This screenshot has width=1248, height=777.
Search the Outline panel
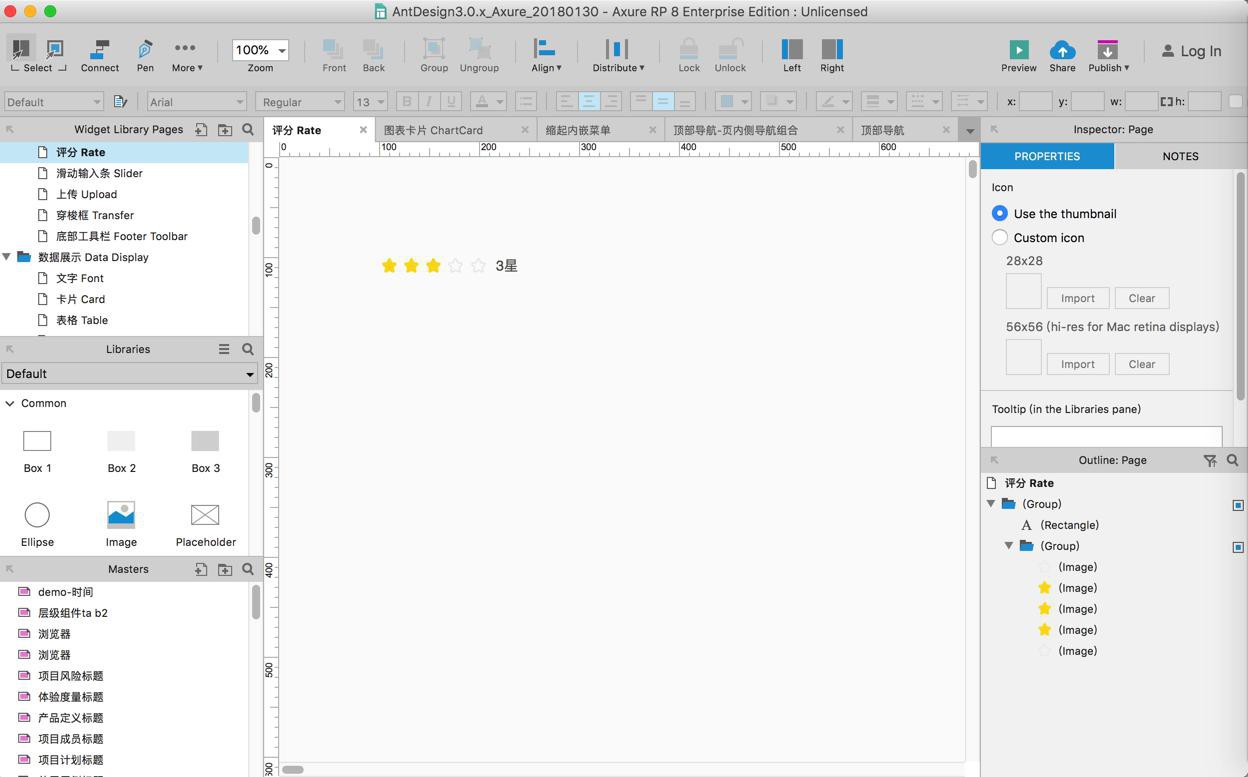(1233, 460)
